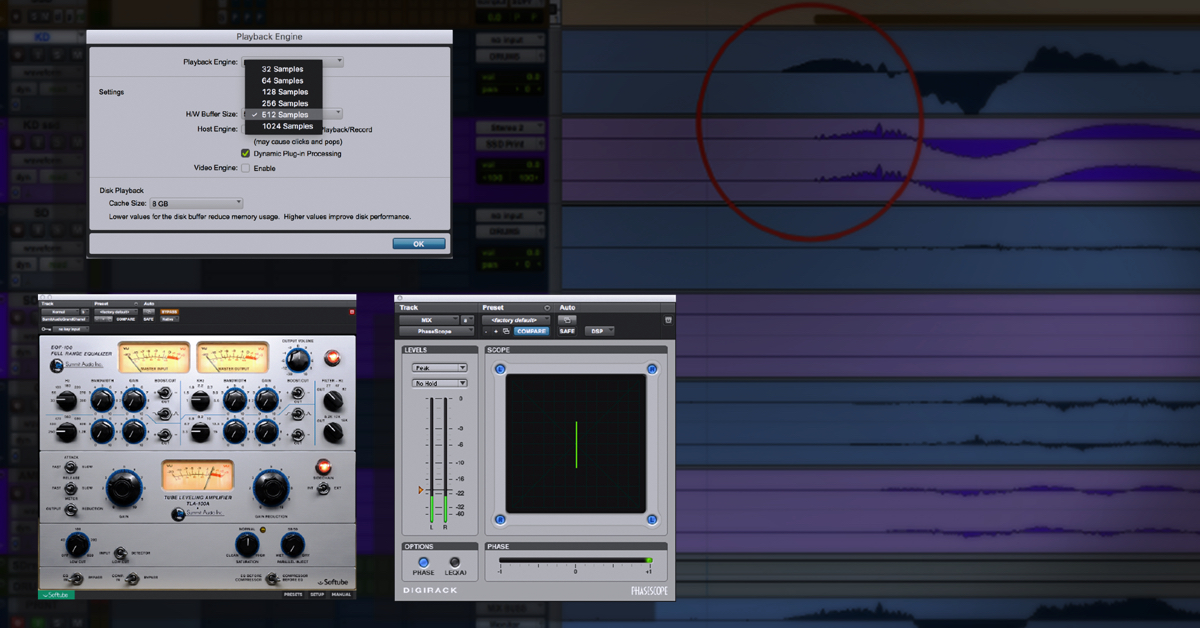Click the bottom-right L scope corner button

(652, 519)
